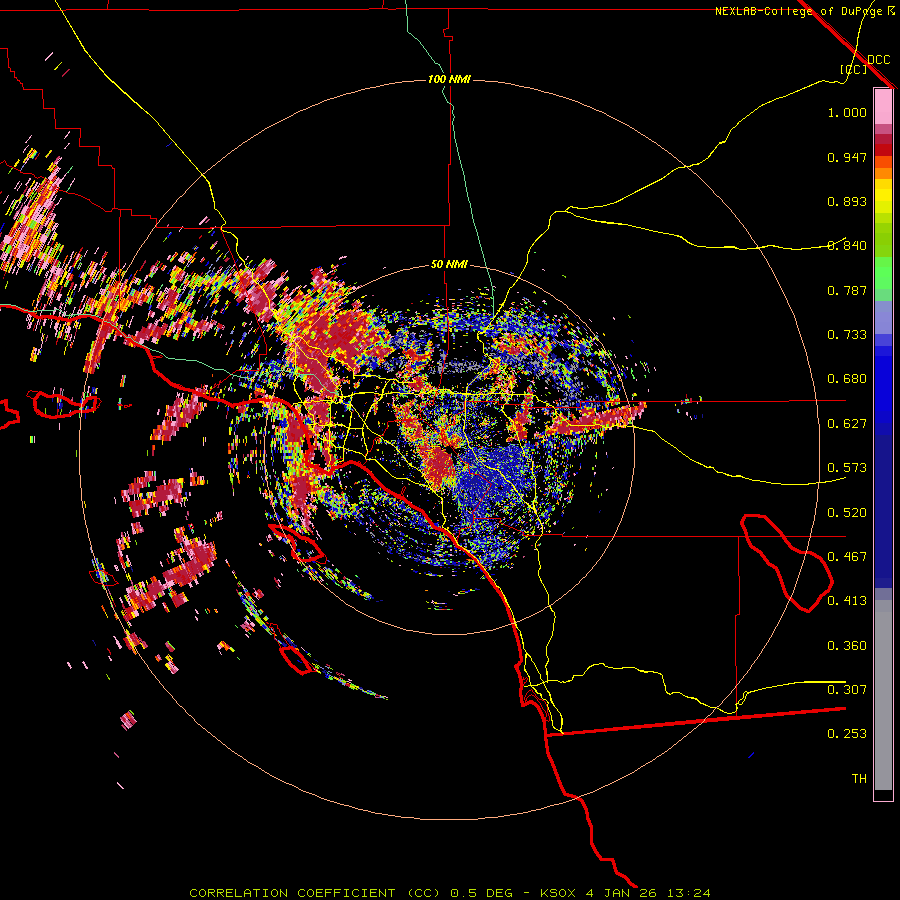Click the 50 NMI range ring label
900x900 pixels.
(x=449, y=265)
